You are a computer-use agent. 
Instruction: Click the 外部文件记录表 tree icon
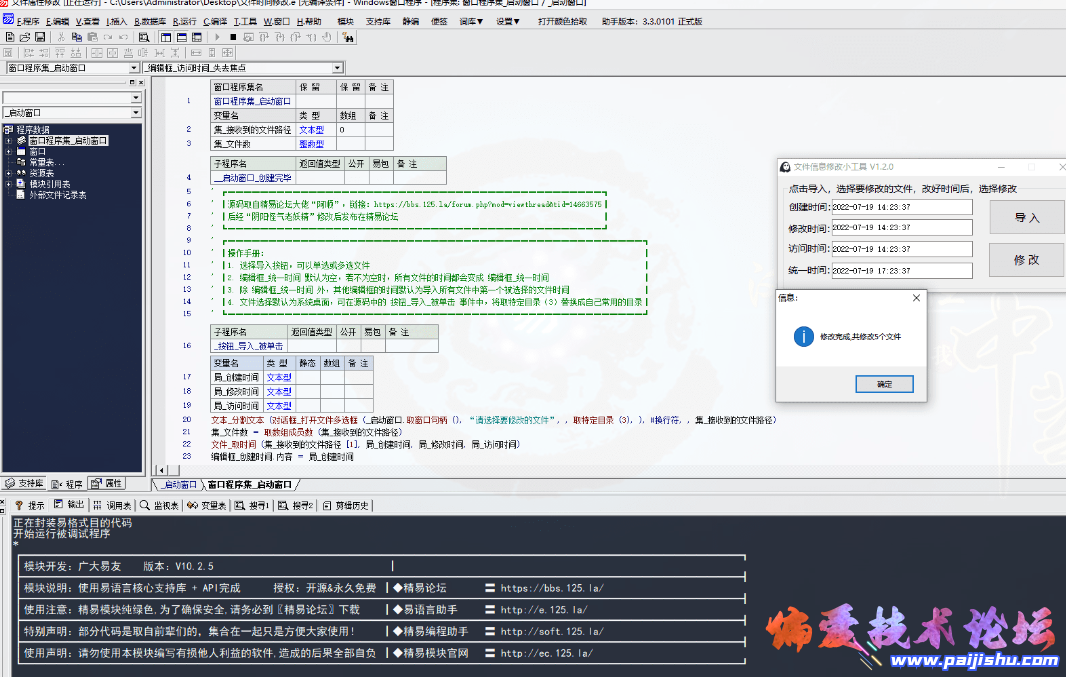tap(21, 195)
